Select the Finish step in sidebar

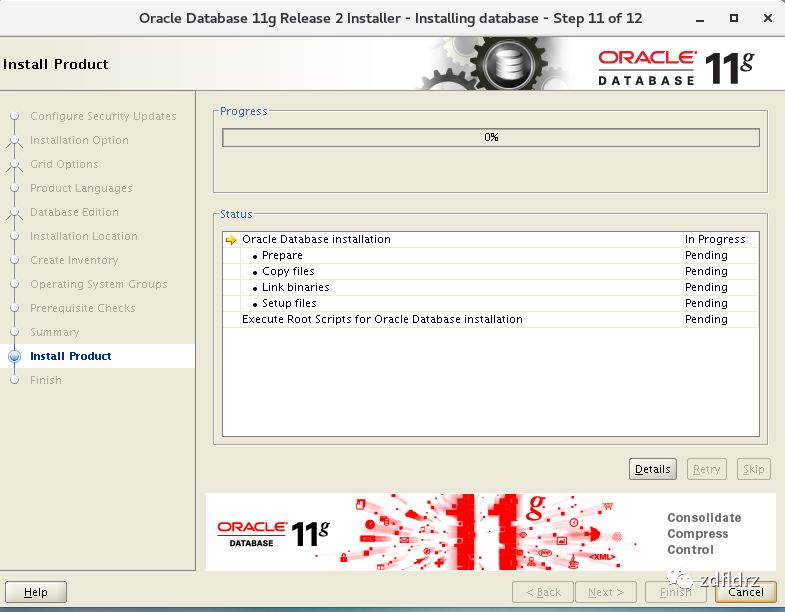tap(46, 381)
